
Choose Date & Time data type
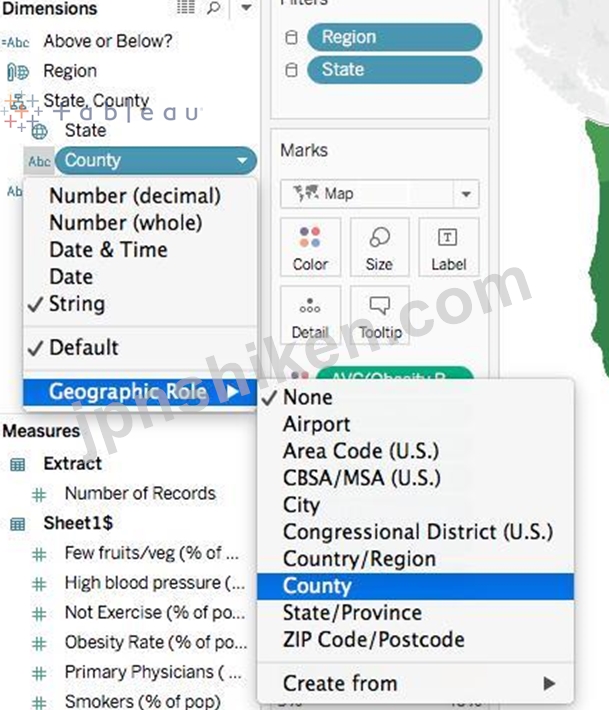108,250
